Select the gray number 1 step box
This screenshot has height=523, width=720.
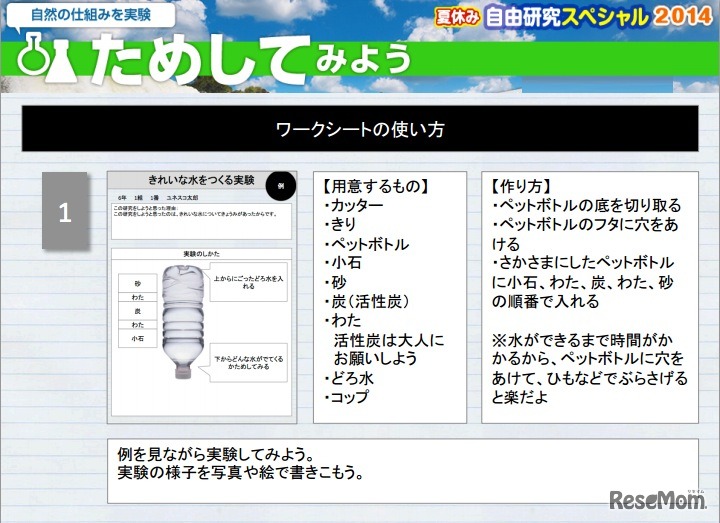(65, 211)
